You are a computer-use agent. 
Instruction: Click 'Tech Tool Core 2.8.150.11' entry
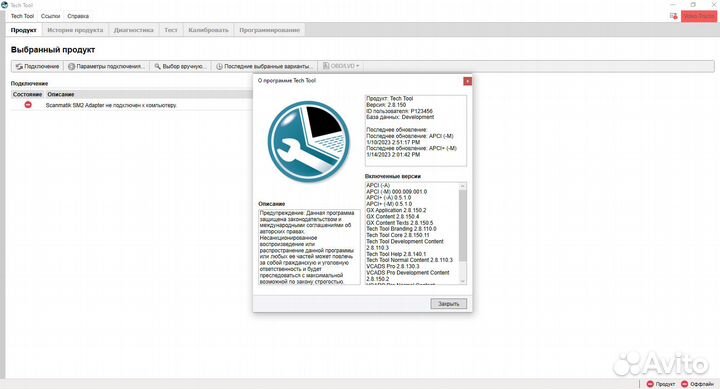coord(398,235)
